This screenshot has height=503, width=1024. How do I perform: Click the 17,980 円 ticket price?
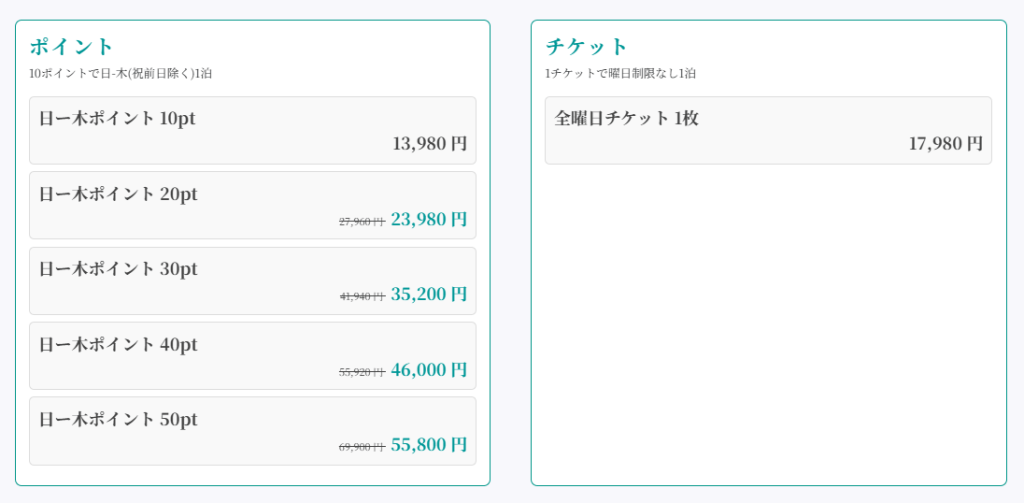(x=945, y=143)
